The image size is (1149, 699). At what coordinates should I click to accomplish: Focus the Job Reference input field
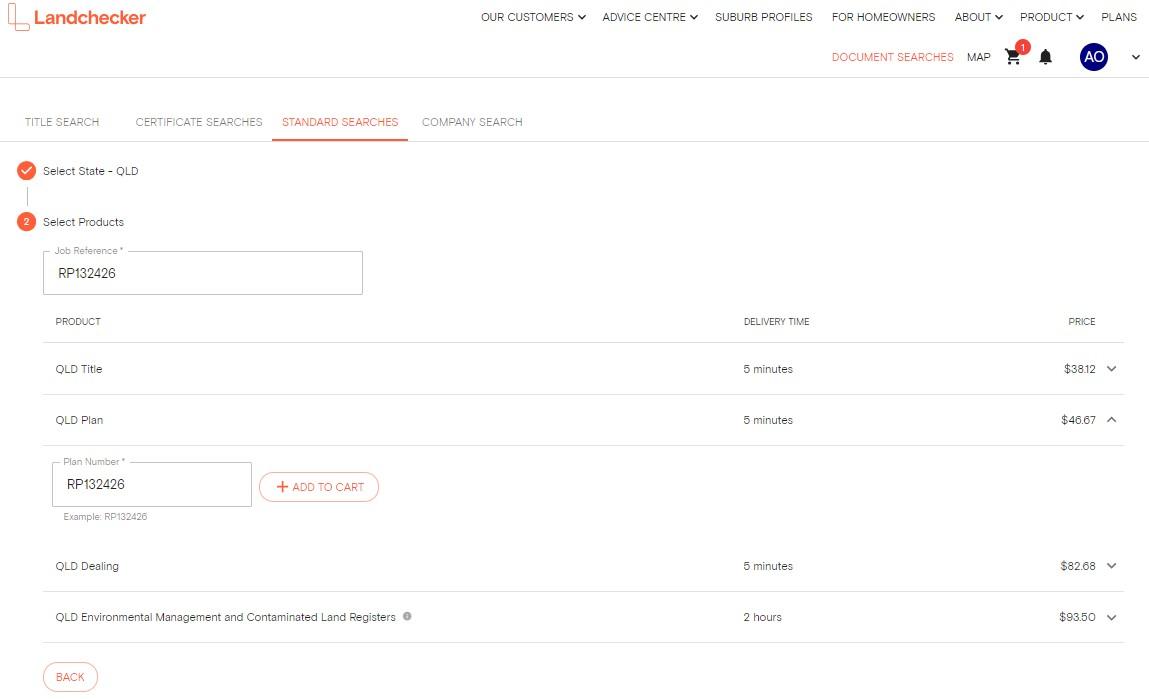[x=203, y=273]
